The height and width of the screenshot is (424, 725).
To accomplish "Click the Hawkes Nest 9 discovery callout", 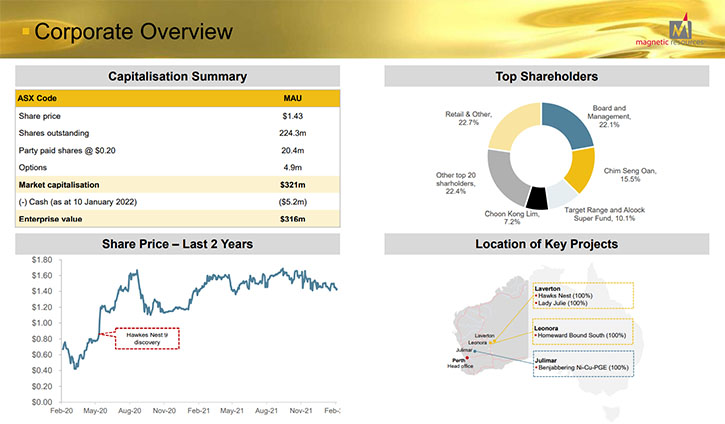I will 147,338.
